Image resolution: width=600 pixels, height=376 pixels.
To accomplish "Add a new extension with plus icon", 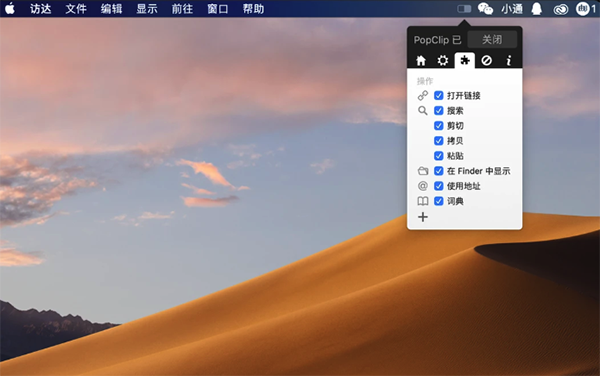I will click(423, 217).
